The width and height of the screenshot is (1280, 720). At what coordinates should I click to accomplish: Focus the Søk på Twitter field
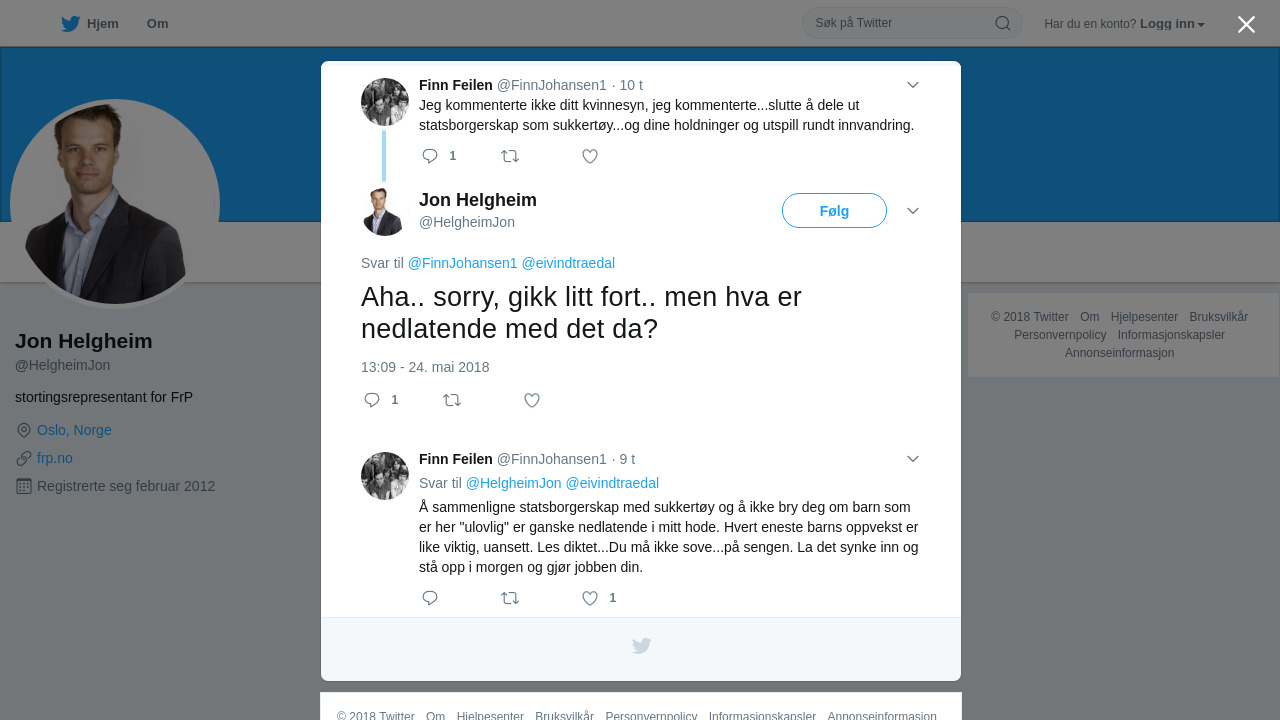[900, 23]
